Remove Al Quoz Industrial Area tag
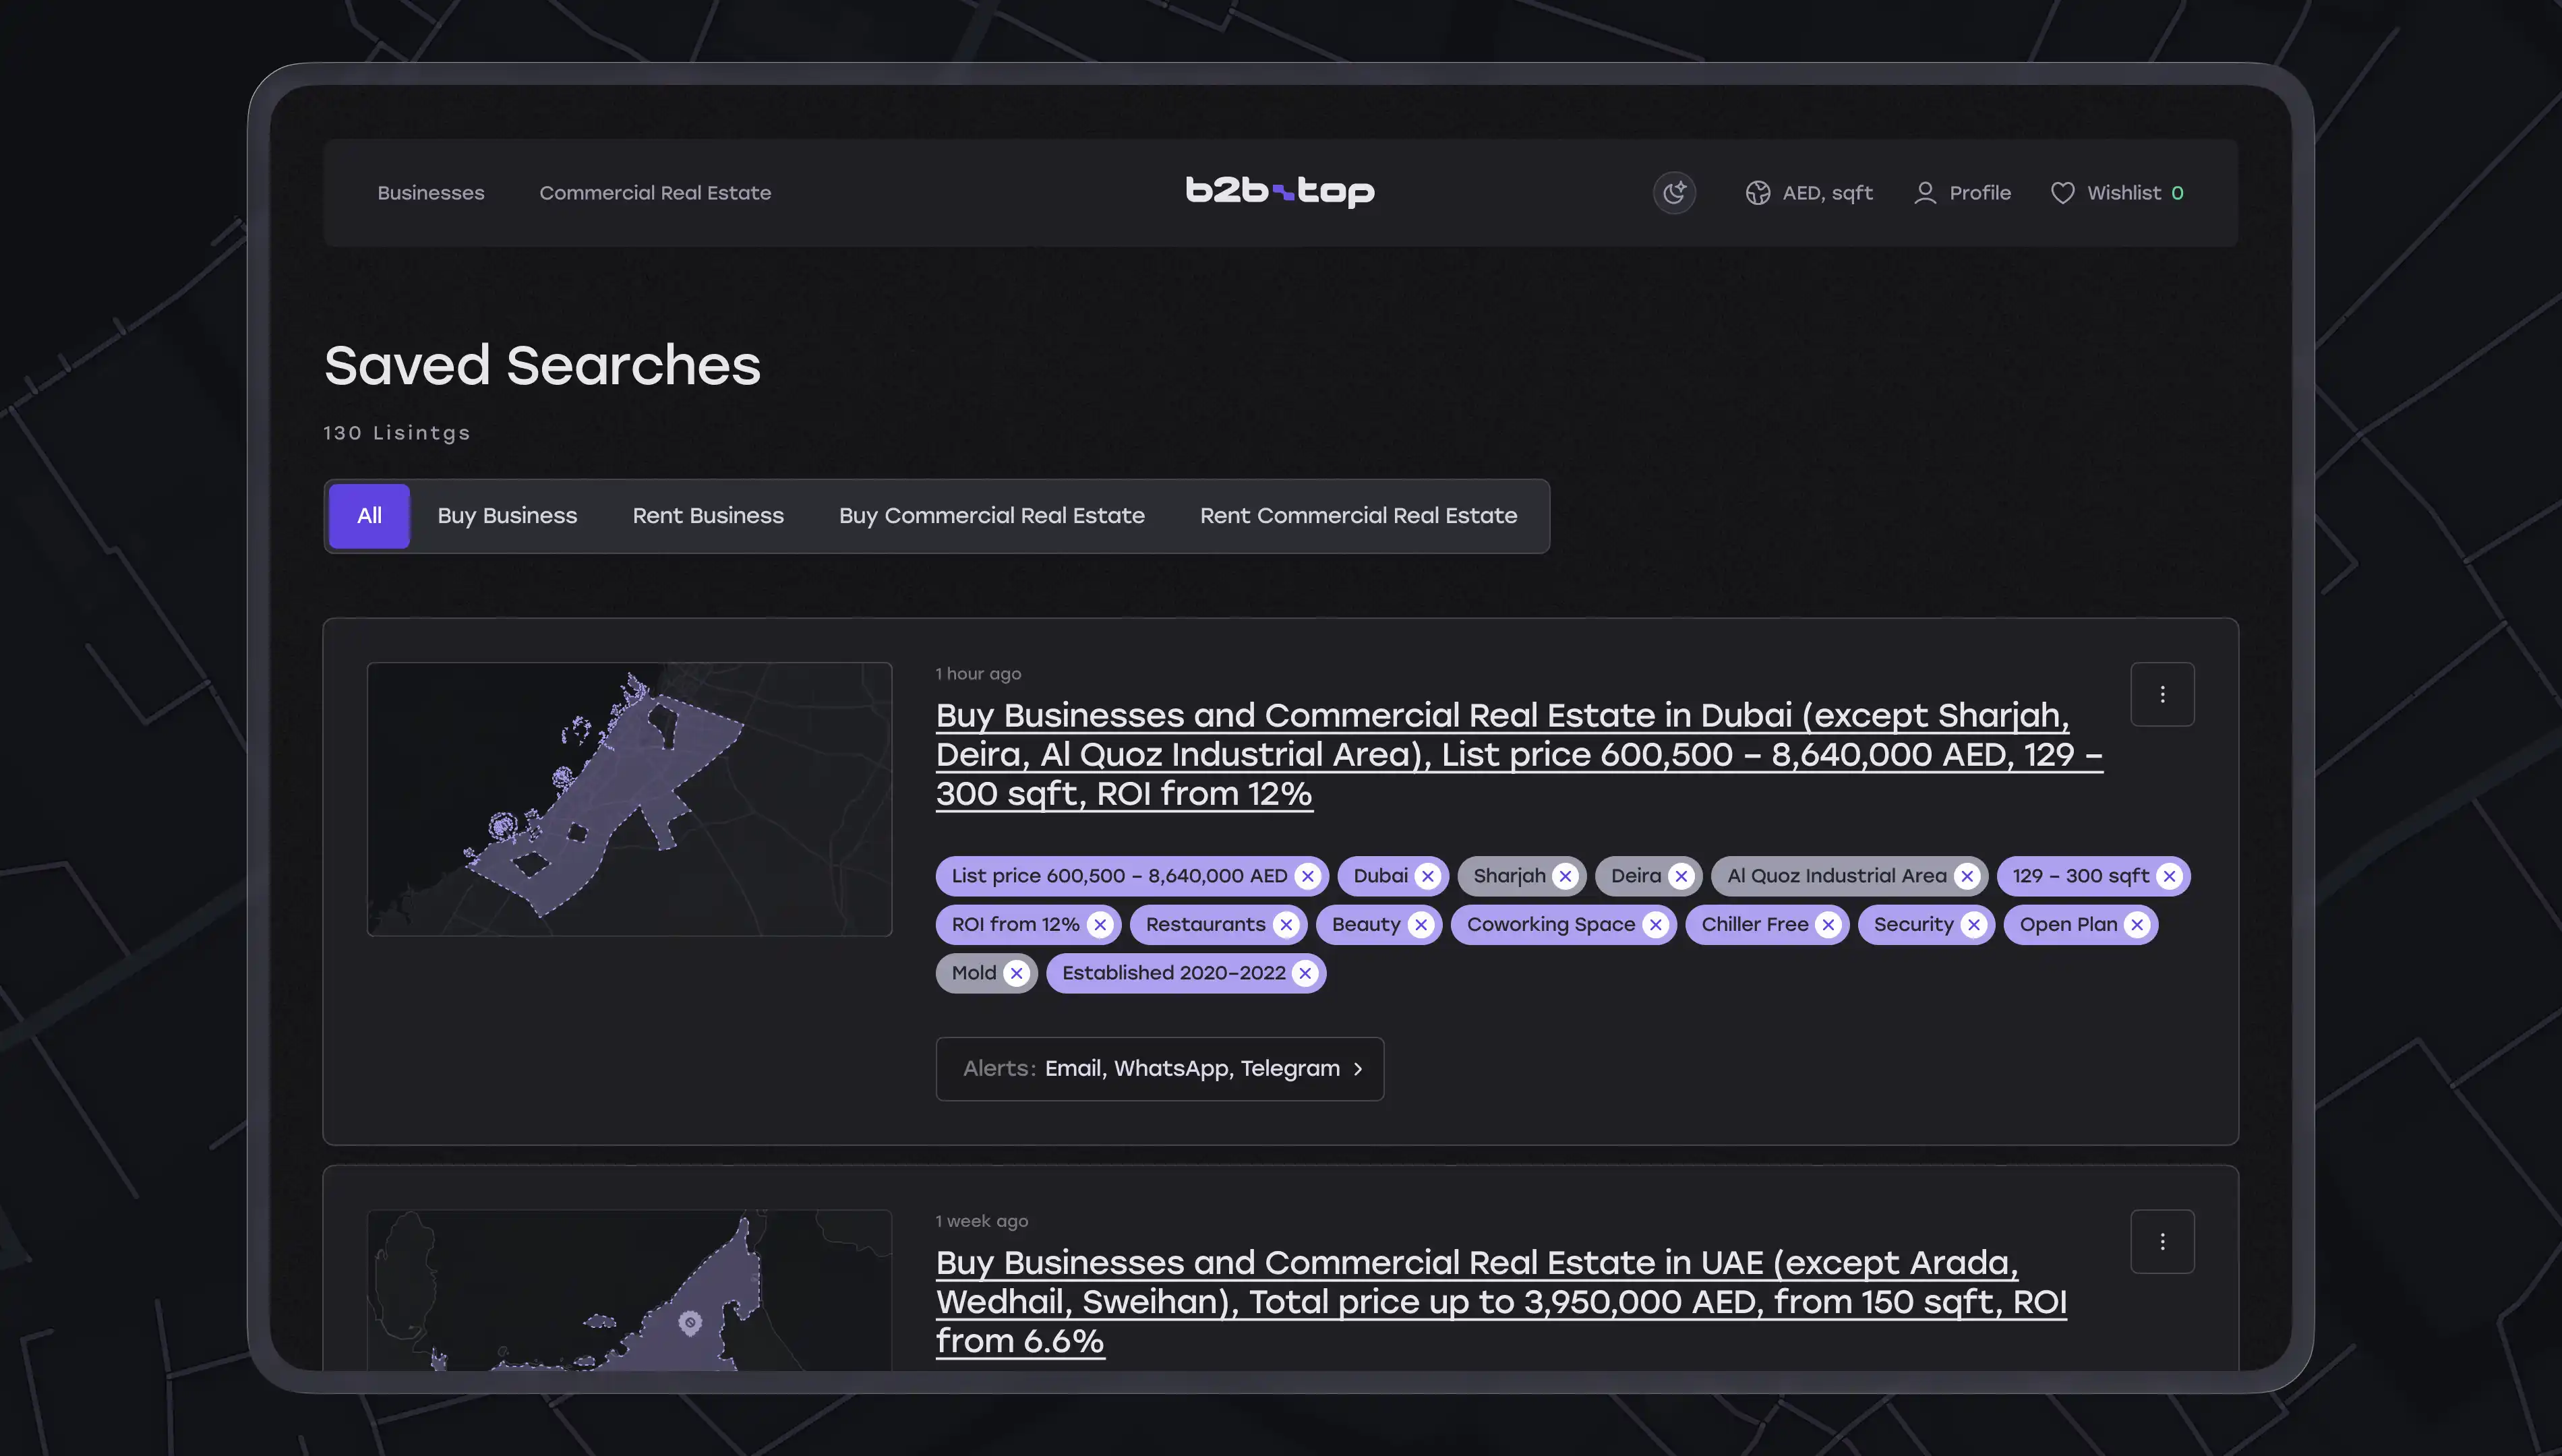The width and height of the screenshot is (2562, 1456). point(1967,876)
